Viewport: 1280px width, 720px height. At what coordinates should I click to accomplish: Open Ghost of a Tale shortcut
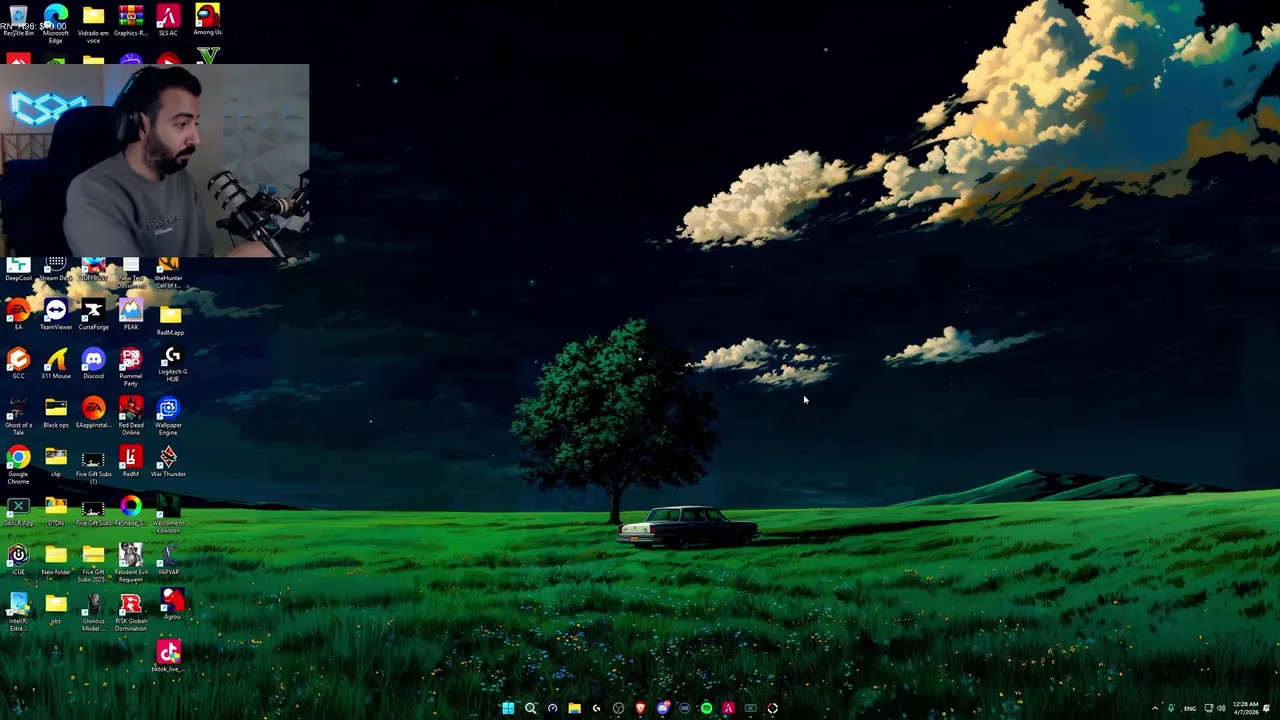[x=18, y=417]
